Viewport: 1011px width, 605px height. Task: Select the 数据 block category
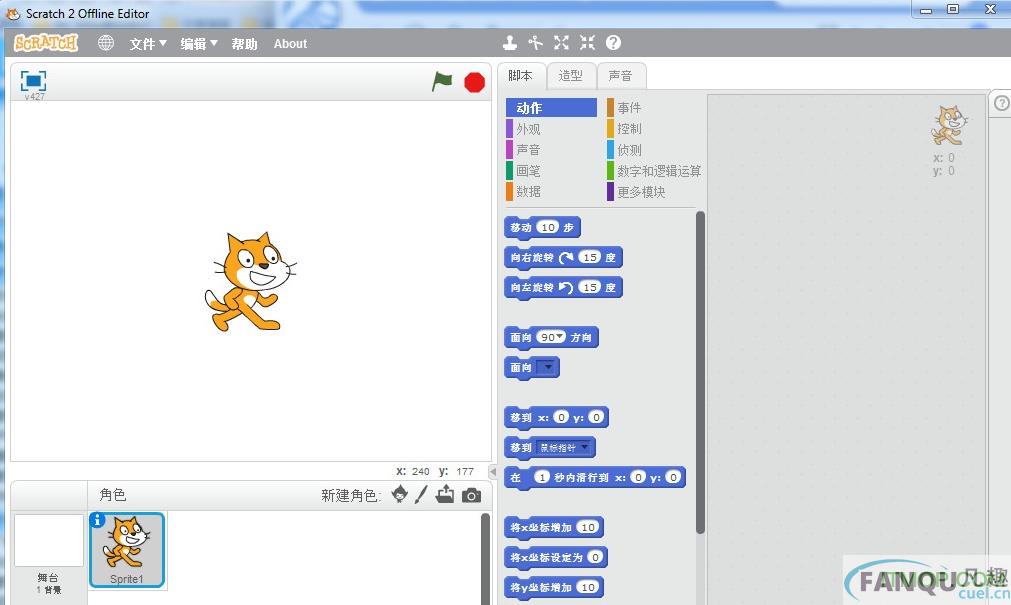(x=551, y=192)
